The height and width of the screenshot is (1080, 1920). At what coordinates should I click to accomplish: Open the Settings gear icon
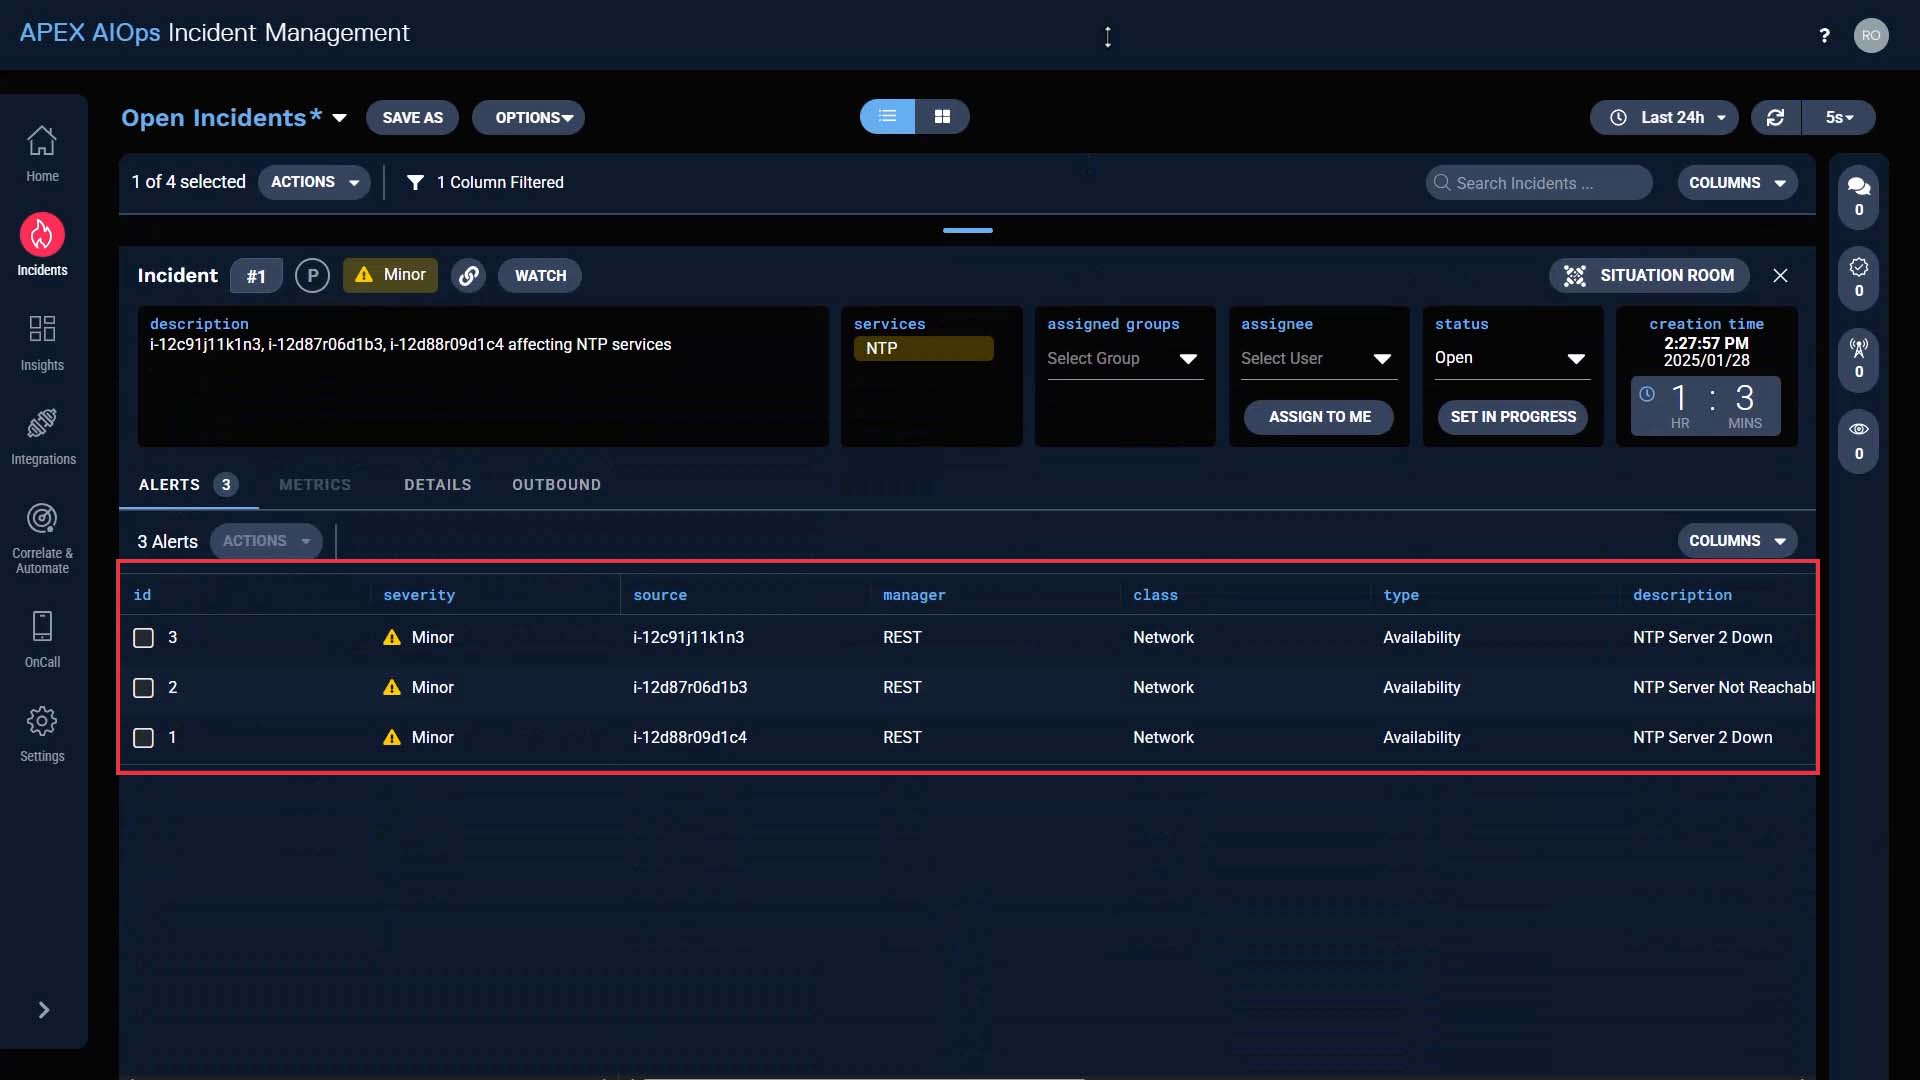point(42,721)
